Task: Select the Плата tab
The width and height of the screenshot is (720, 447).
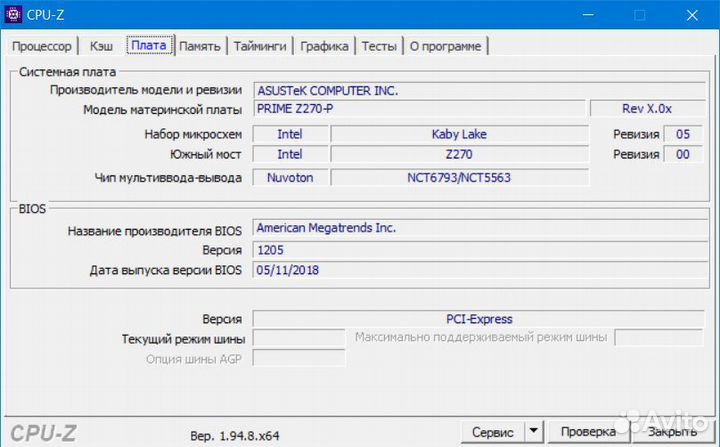Action: click(x=149, y=45)
